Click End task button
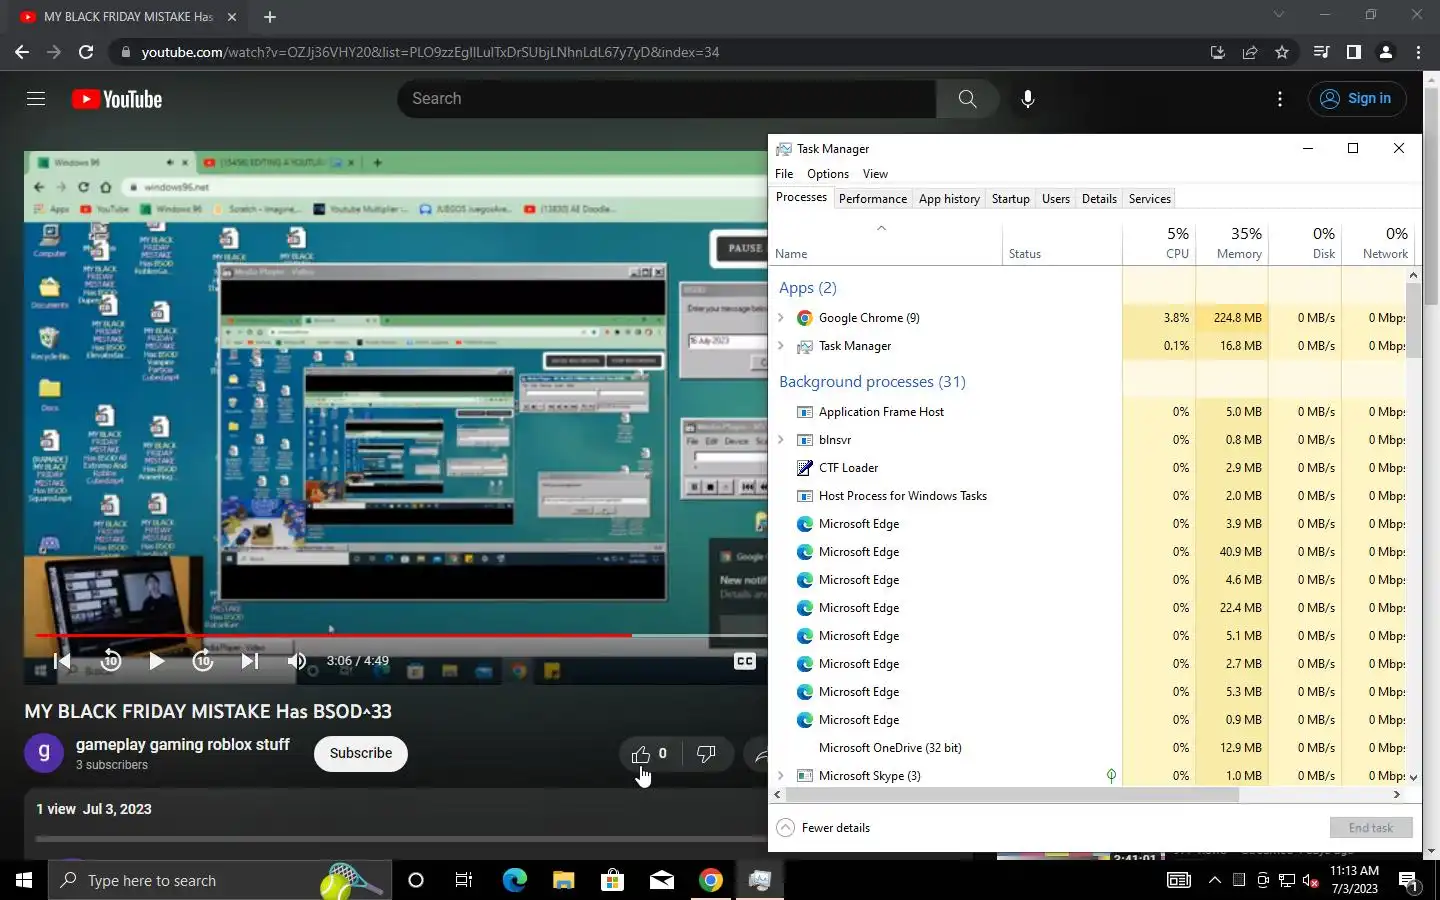 point(1371,828)
